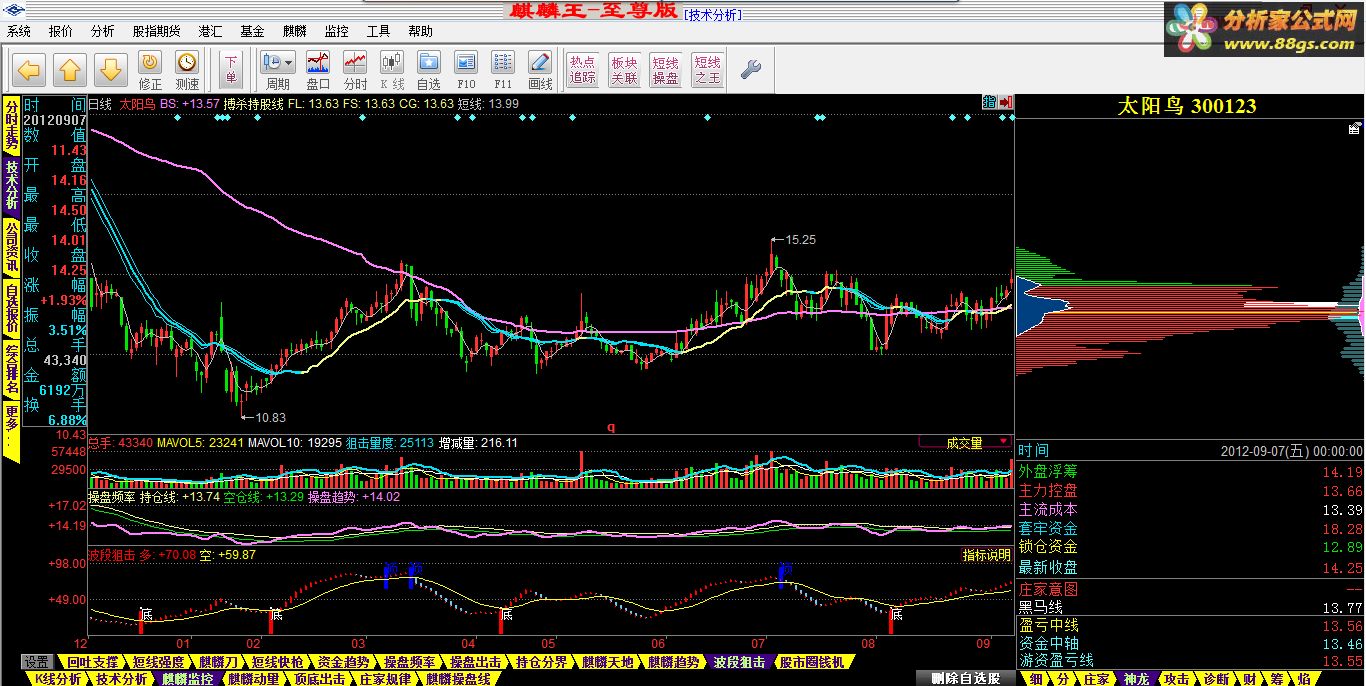Click the 板块关联 button
1366x686 pixels.
click(624, 70)
